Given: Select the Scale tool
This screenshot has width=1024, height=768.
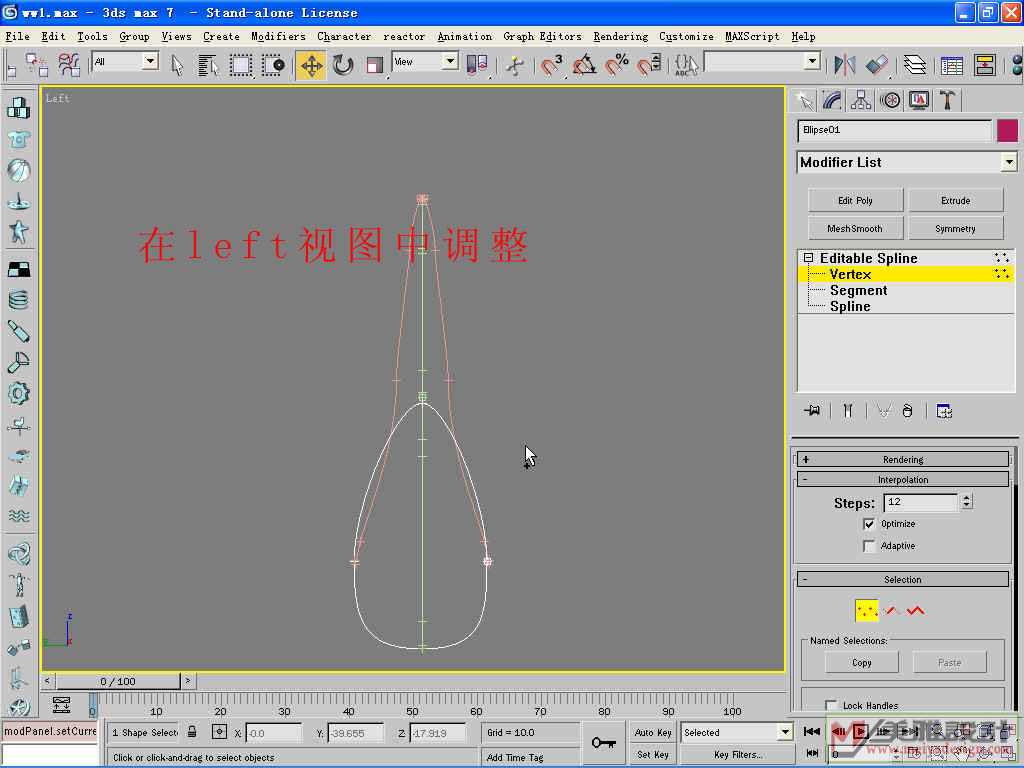Looking at the screenshot, I should pos(374,65).
